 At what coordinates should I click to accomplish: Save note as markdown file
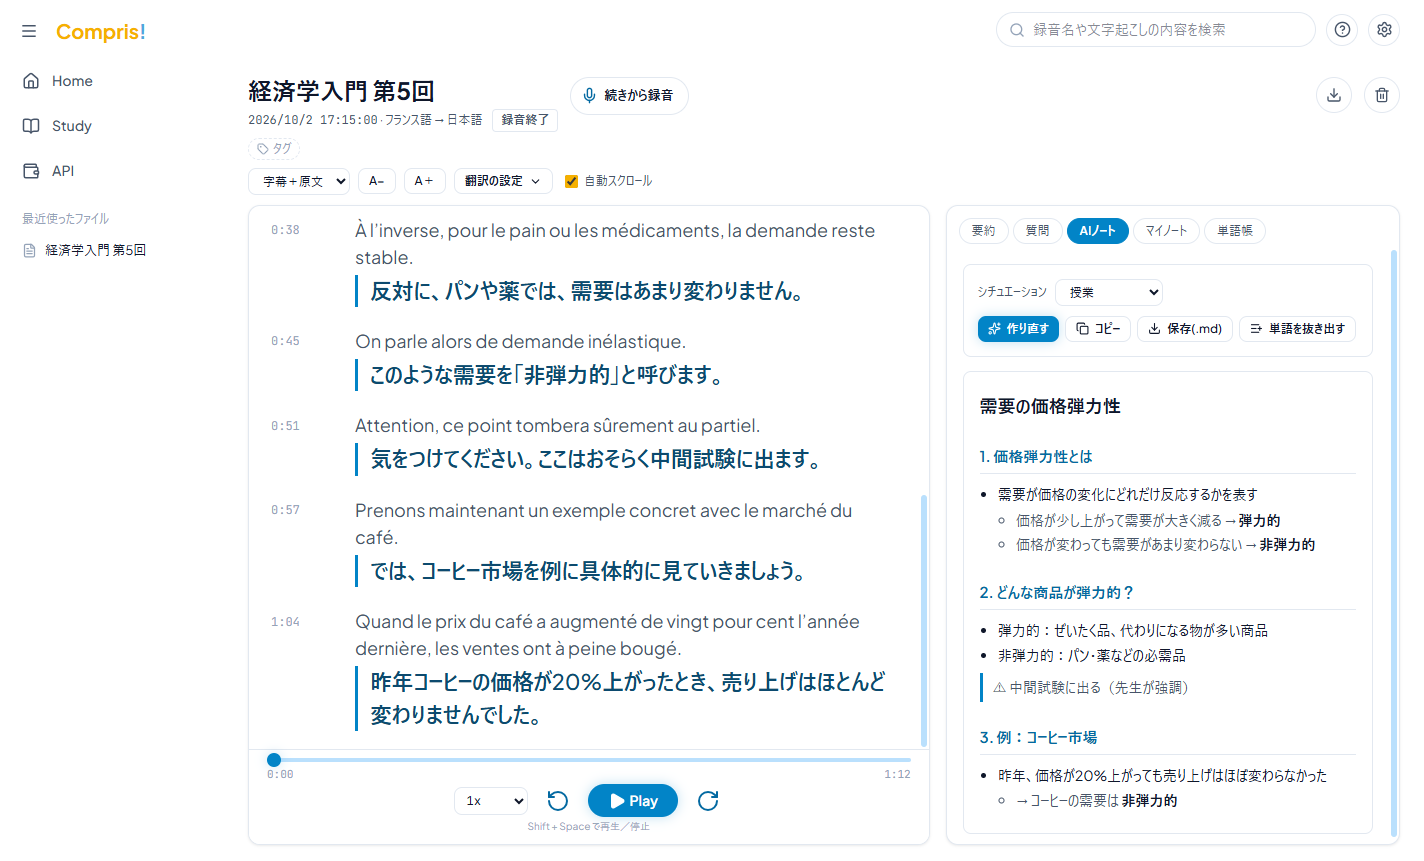tap(1185, 328)
